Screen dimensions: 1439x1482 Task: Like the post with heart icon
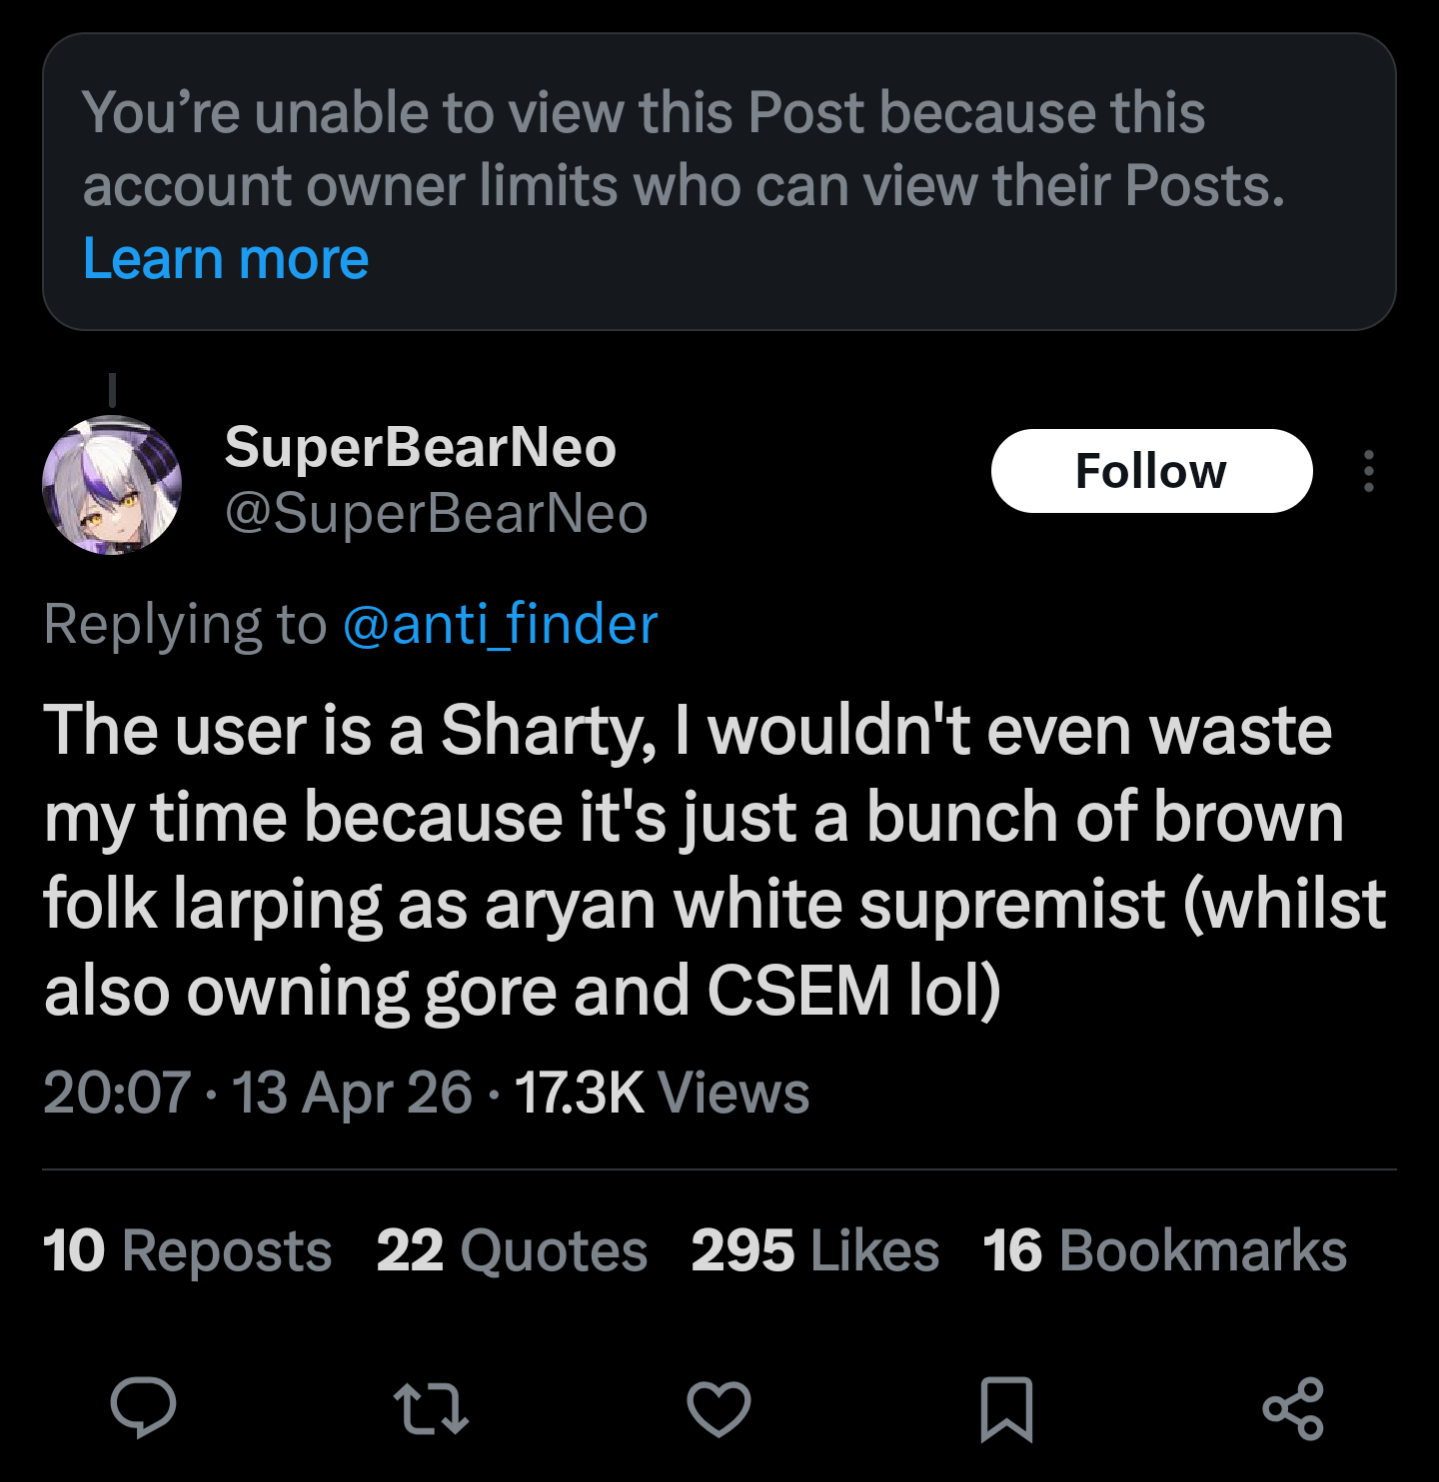(718, 1408)
